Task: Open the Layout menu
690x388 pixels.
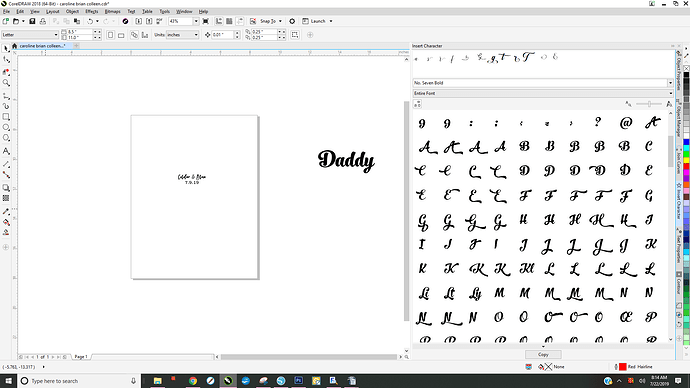Action: [52, 11]
